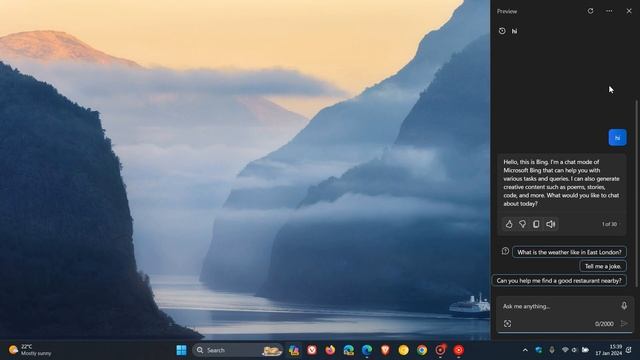This screenshot has height=360, width=640.
Task: Open the three-dot more options menu
Action: [x=609, y=11]
